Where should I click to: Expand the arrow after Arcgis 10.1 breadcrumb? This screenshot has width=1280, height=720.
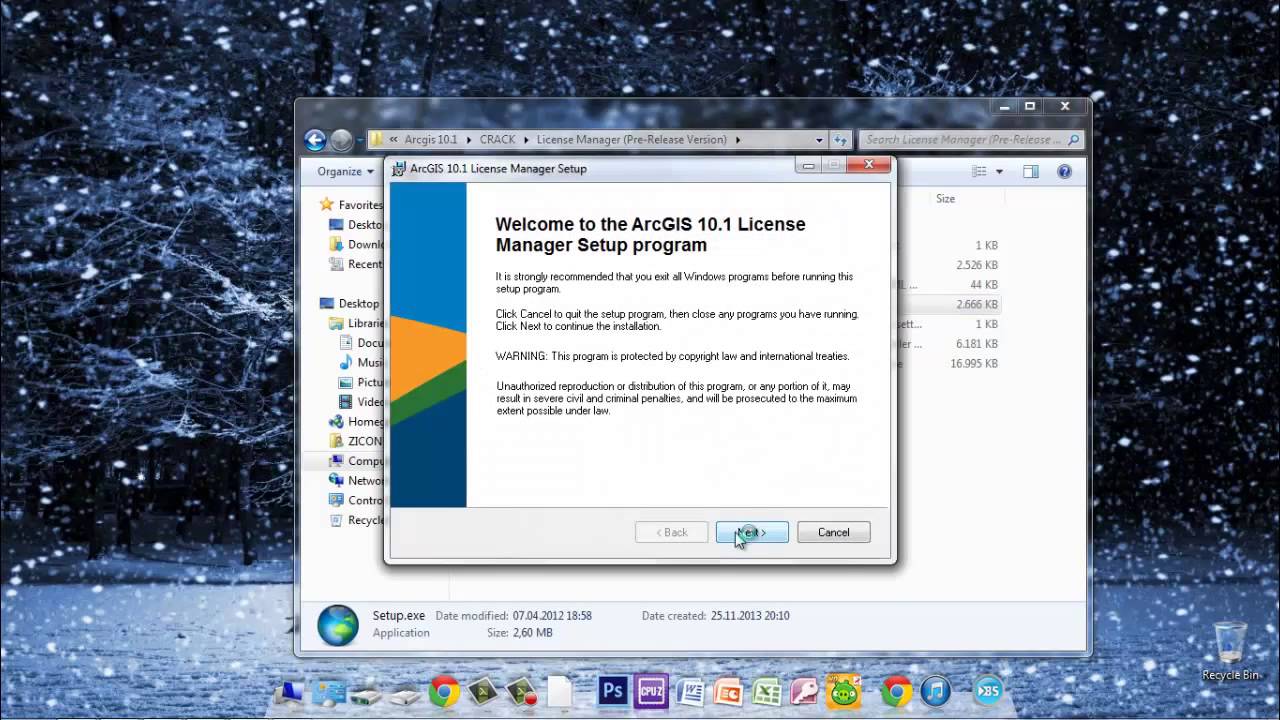(x=468, y=140)
